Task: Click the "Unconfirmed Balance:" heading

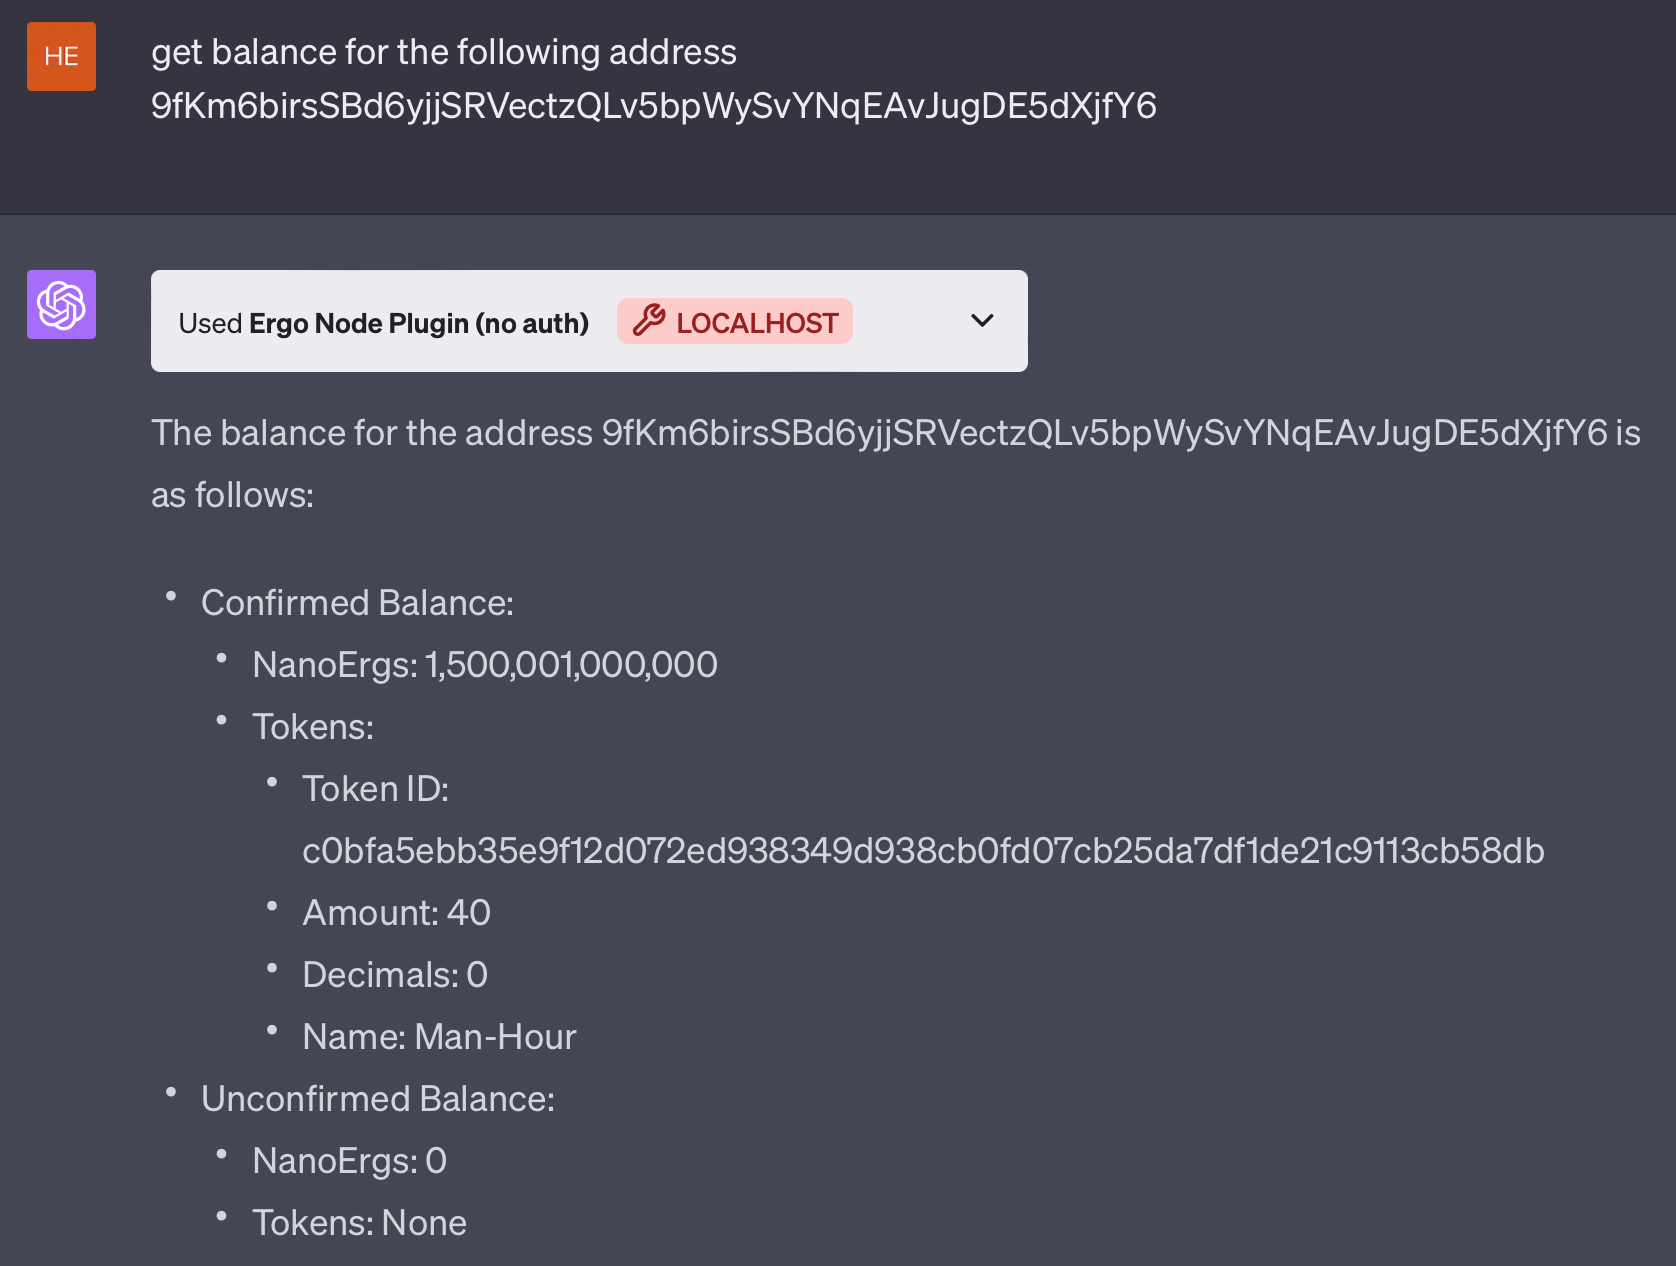Action: click(x=377, y=1099)
